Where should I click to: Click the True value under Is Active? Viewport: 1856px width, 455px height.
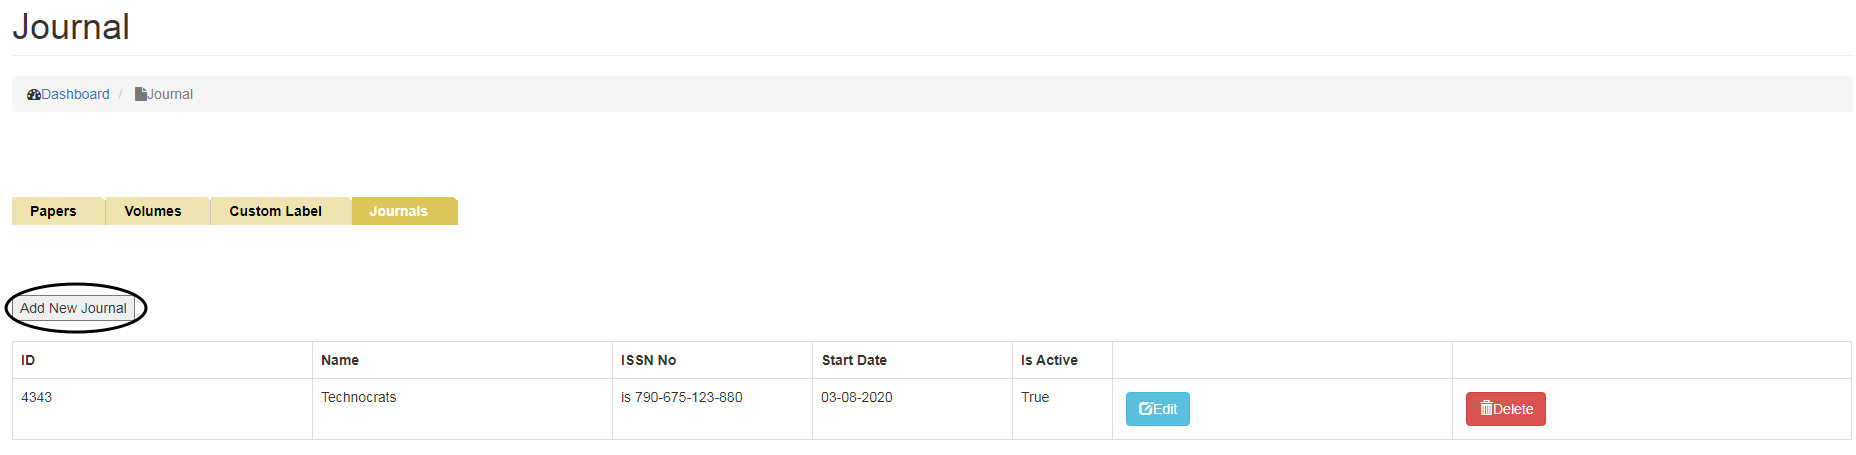pos(1035,397)
